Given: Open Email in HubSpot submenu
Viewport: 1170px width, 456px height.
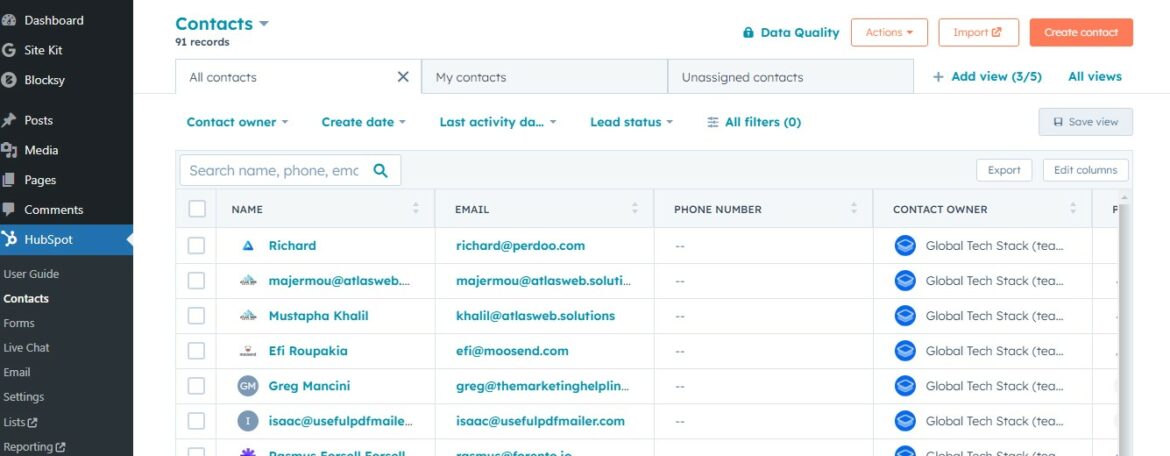Looking at the screenshot, I should click(x=16, y=372).
